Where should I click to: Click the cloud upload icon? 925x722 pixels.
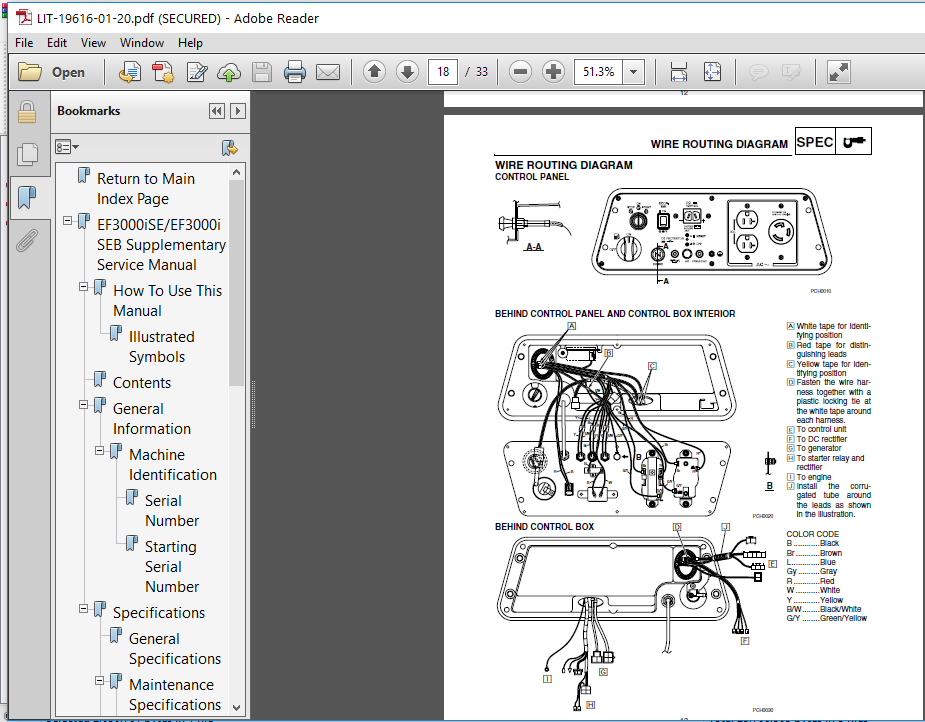[x=229, y=72]
